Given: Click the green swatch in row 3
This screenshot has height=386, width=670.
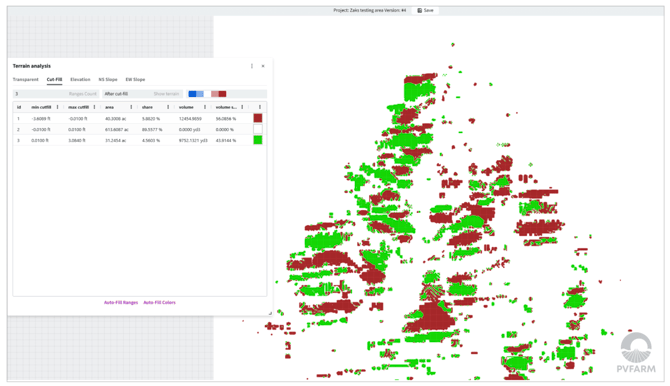Looking at the screenshot, I should click(x=258, y=140).
